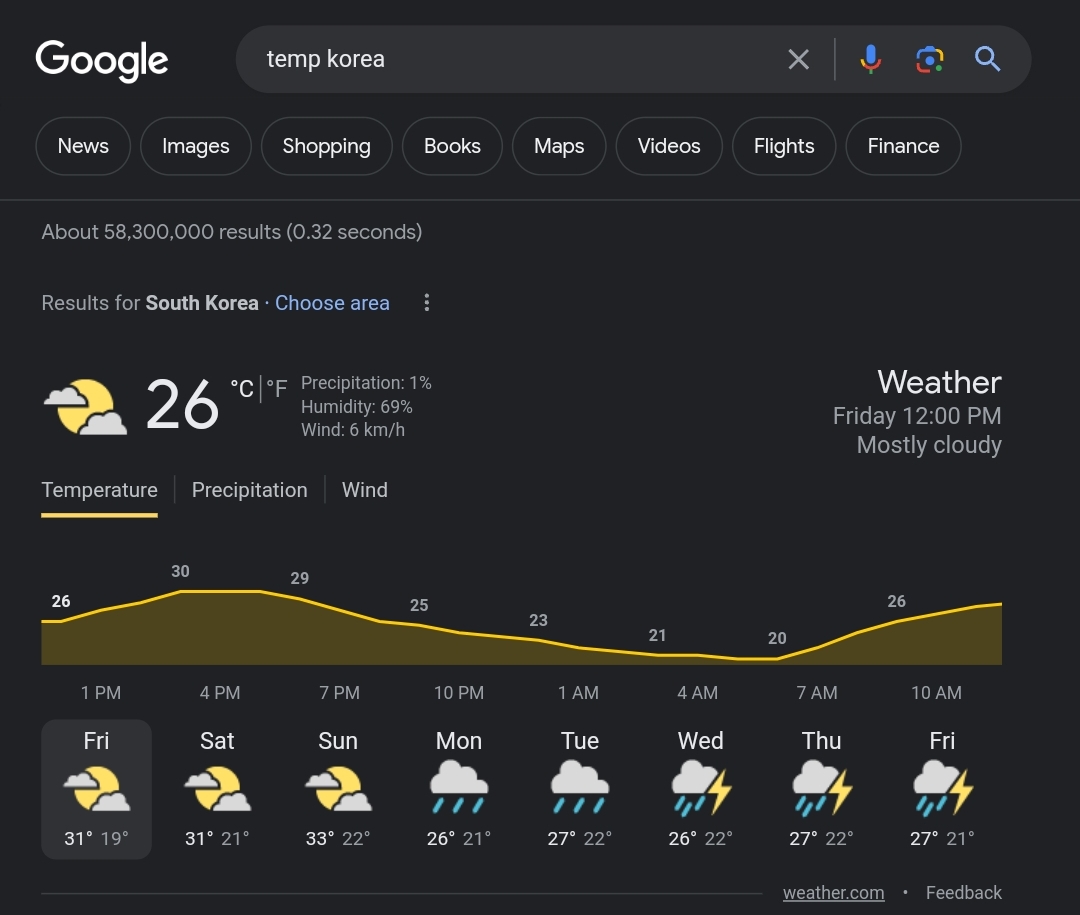Select Monday rain forecast
Viewport: 1080px width, 915px height.
459,788
